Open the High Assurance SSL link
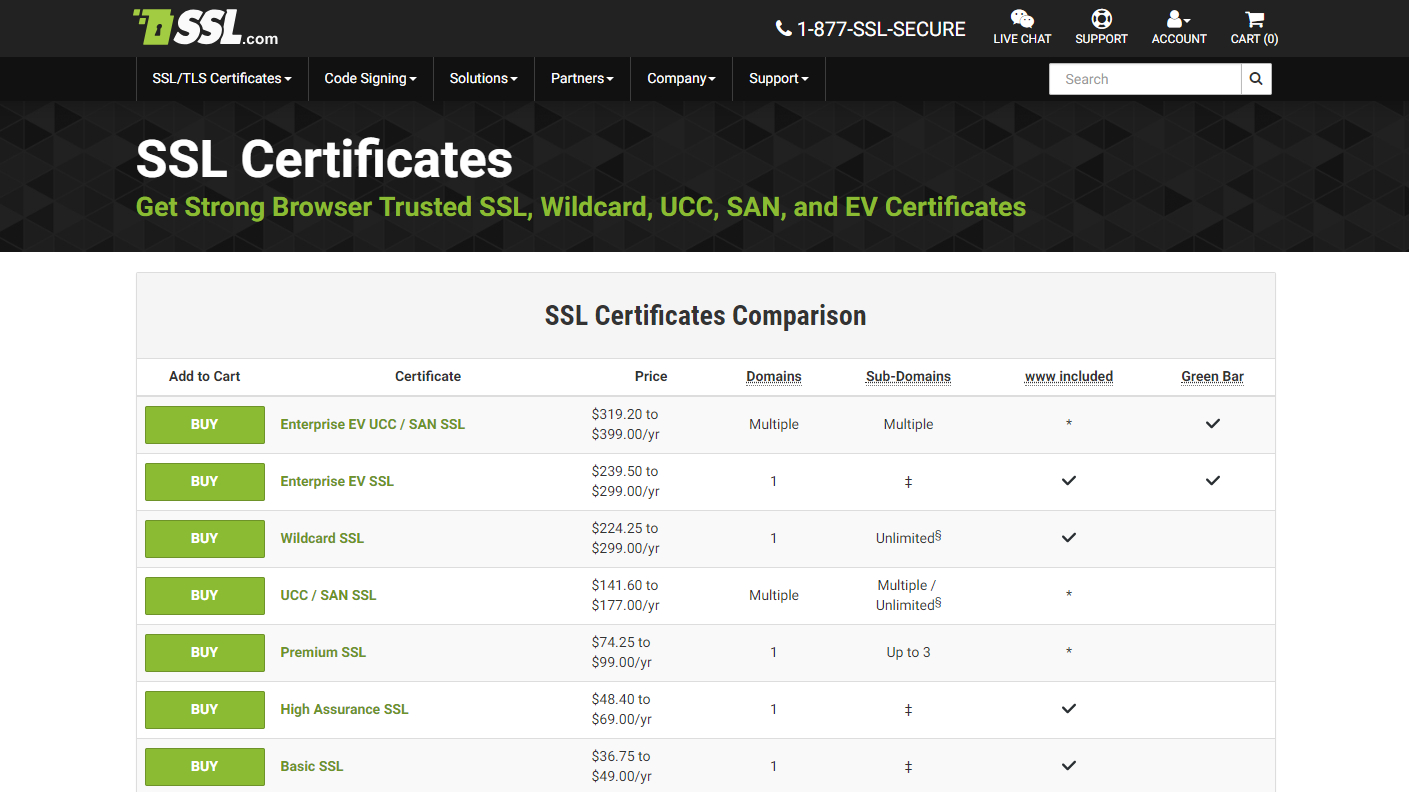Screen dimensions: 1409x792 click(344, 709)
